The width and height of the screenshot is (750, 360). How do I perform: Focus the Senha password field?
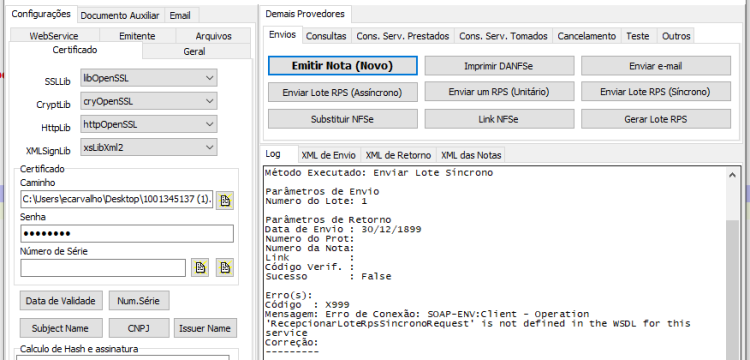(127, 234)
